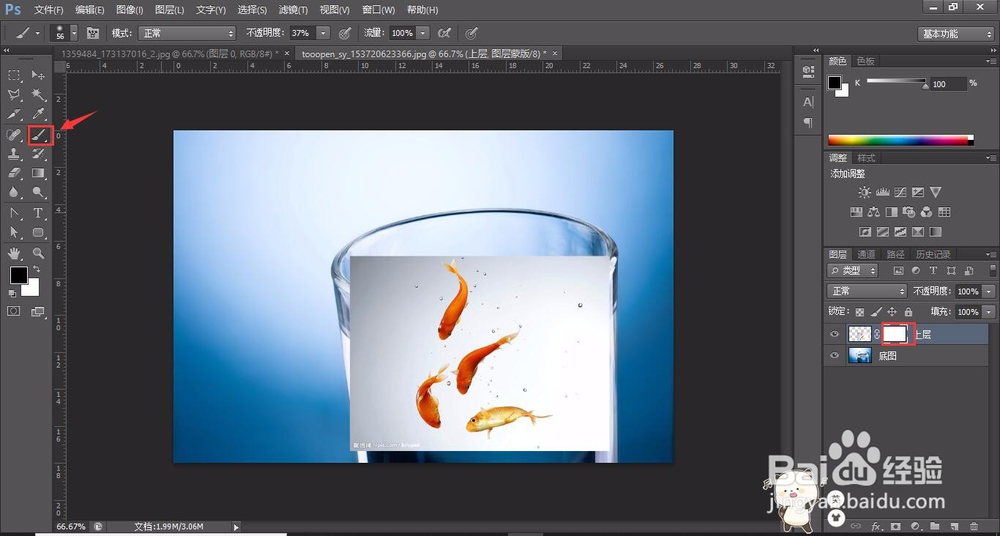The image size is (1000, 536).
Task: Select the Rectangular Marquee tool
Action: pyautogui.click(x=14, y=75)
